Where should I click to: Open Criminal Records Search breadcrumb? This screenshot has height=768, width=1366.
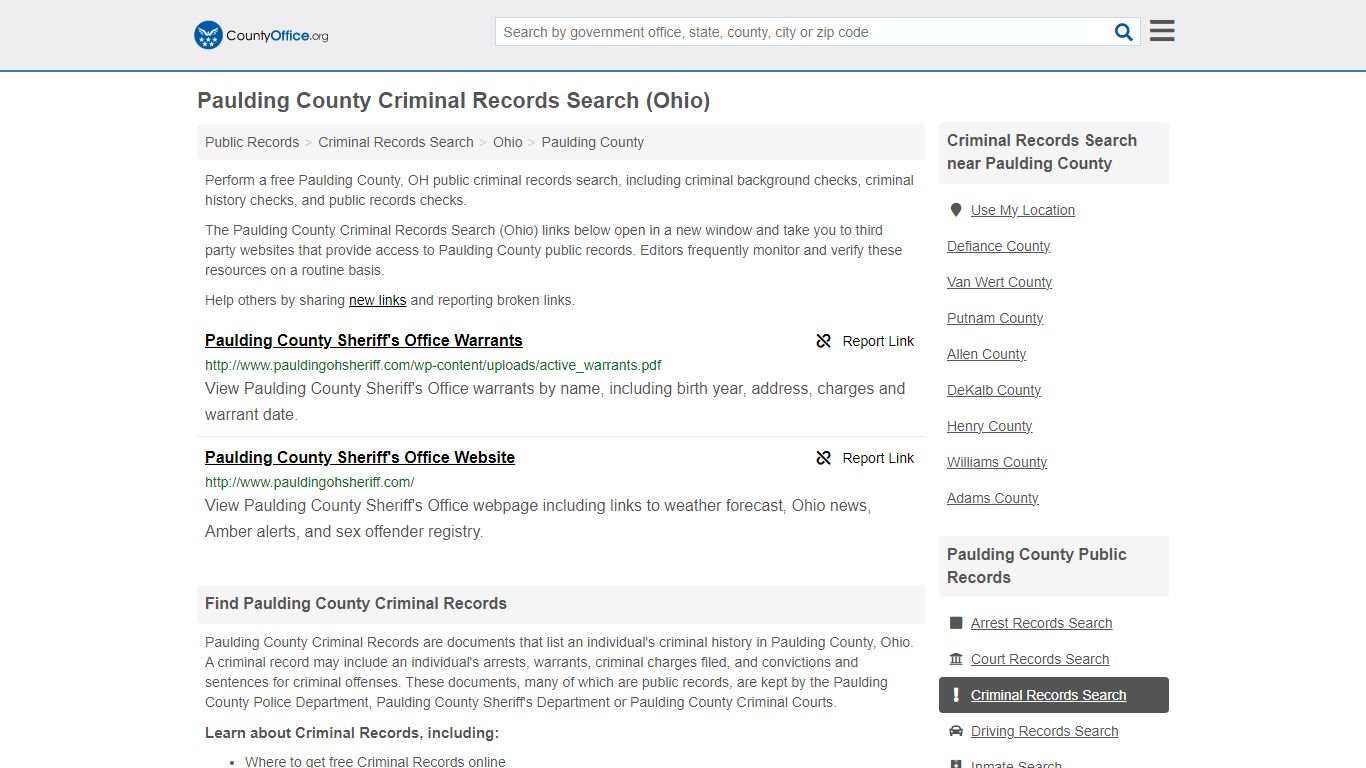point(396,142)
